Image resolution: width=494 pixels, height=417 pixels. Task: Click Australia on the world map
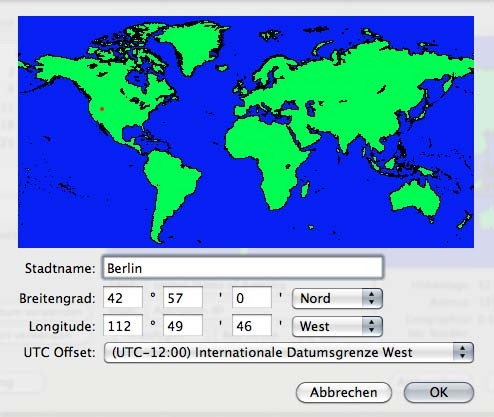(415, 198)
